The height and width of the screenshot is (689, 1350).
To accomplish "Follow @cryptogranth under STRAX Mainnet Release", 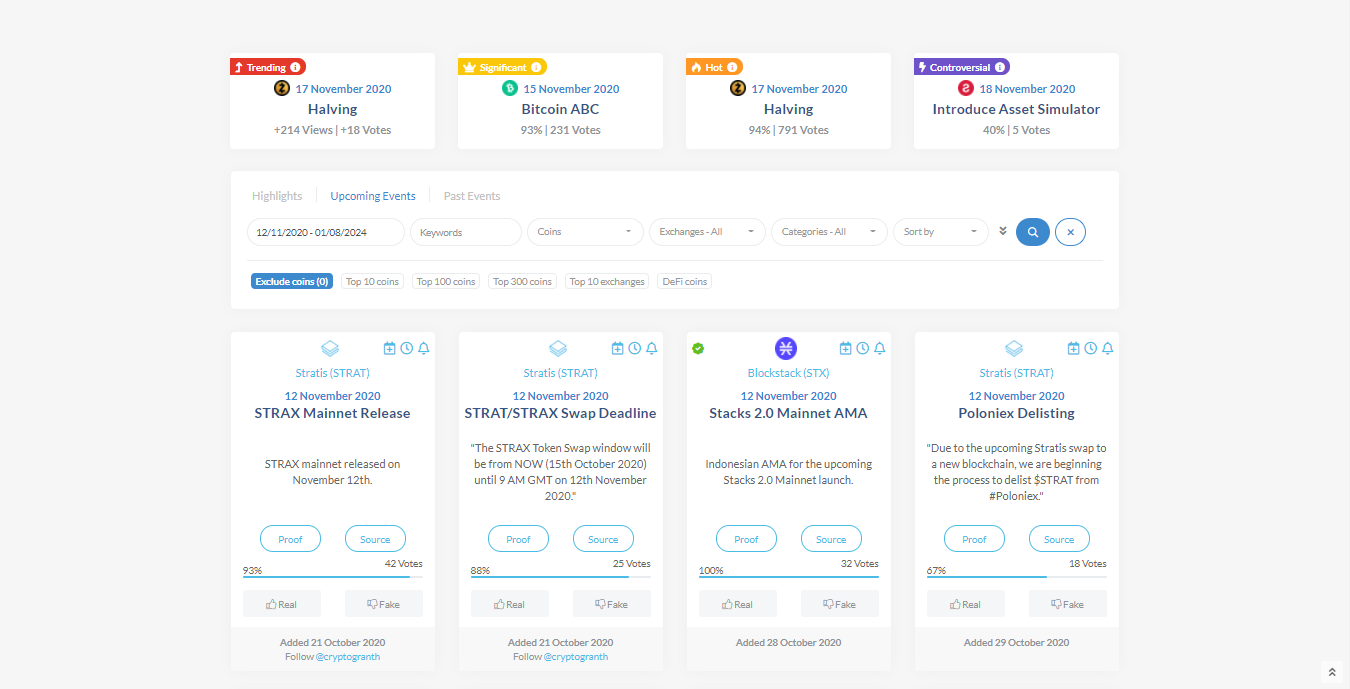I will click(348, 657).
